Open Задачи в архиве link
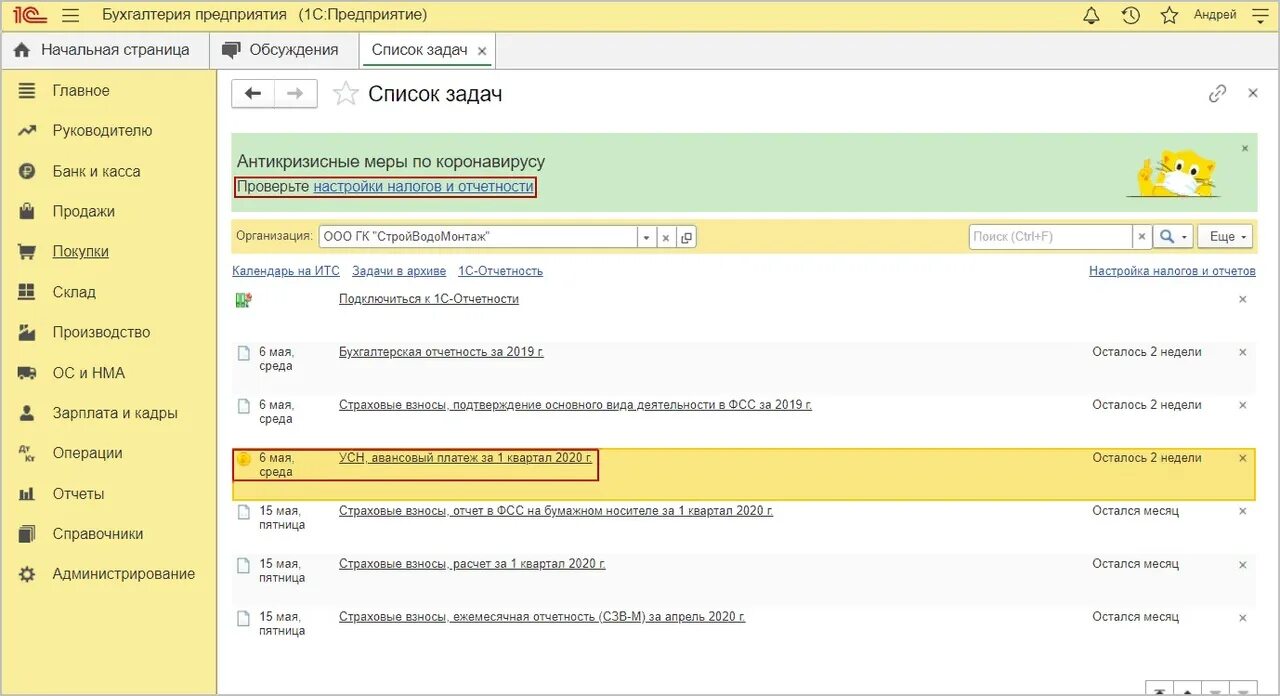 coord(399,271)
